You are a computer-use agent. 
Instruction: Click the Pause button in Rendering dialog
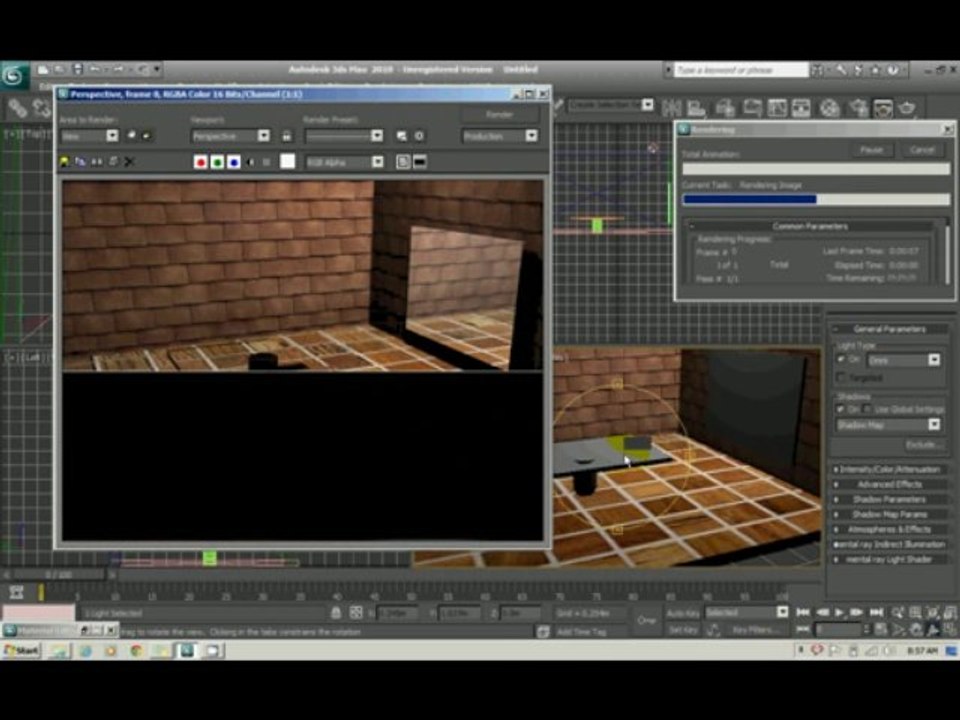coord(871,149)
